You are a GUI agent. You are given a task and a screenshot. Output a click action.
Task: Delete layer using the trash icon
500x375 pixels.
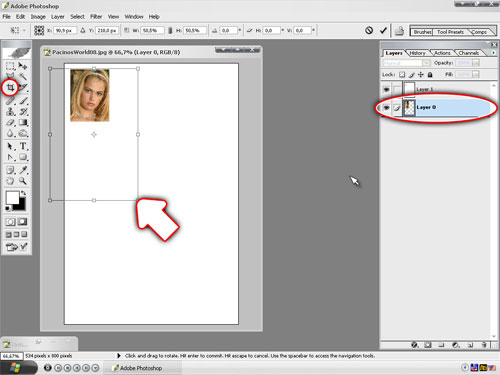tap(484, 345)
